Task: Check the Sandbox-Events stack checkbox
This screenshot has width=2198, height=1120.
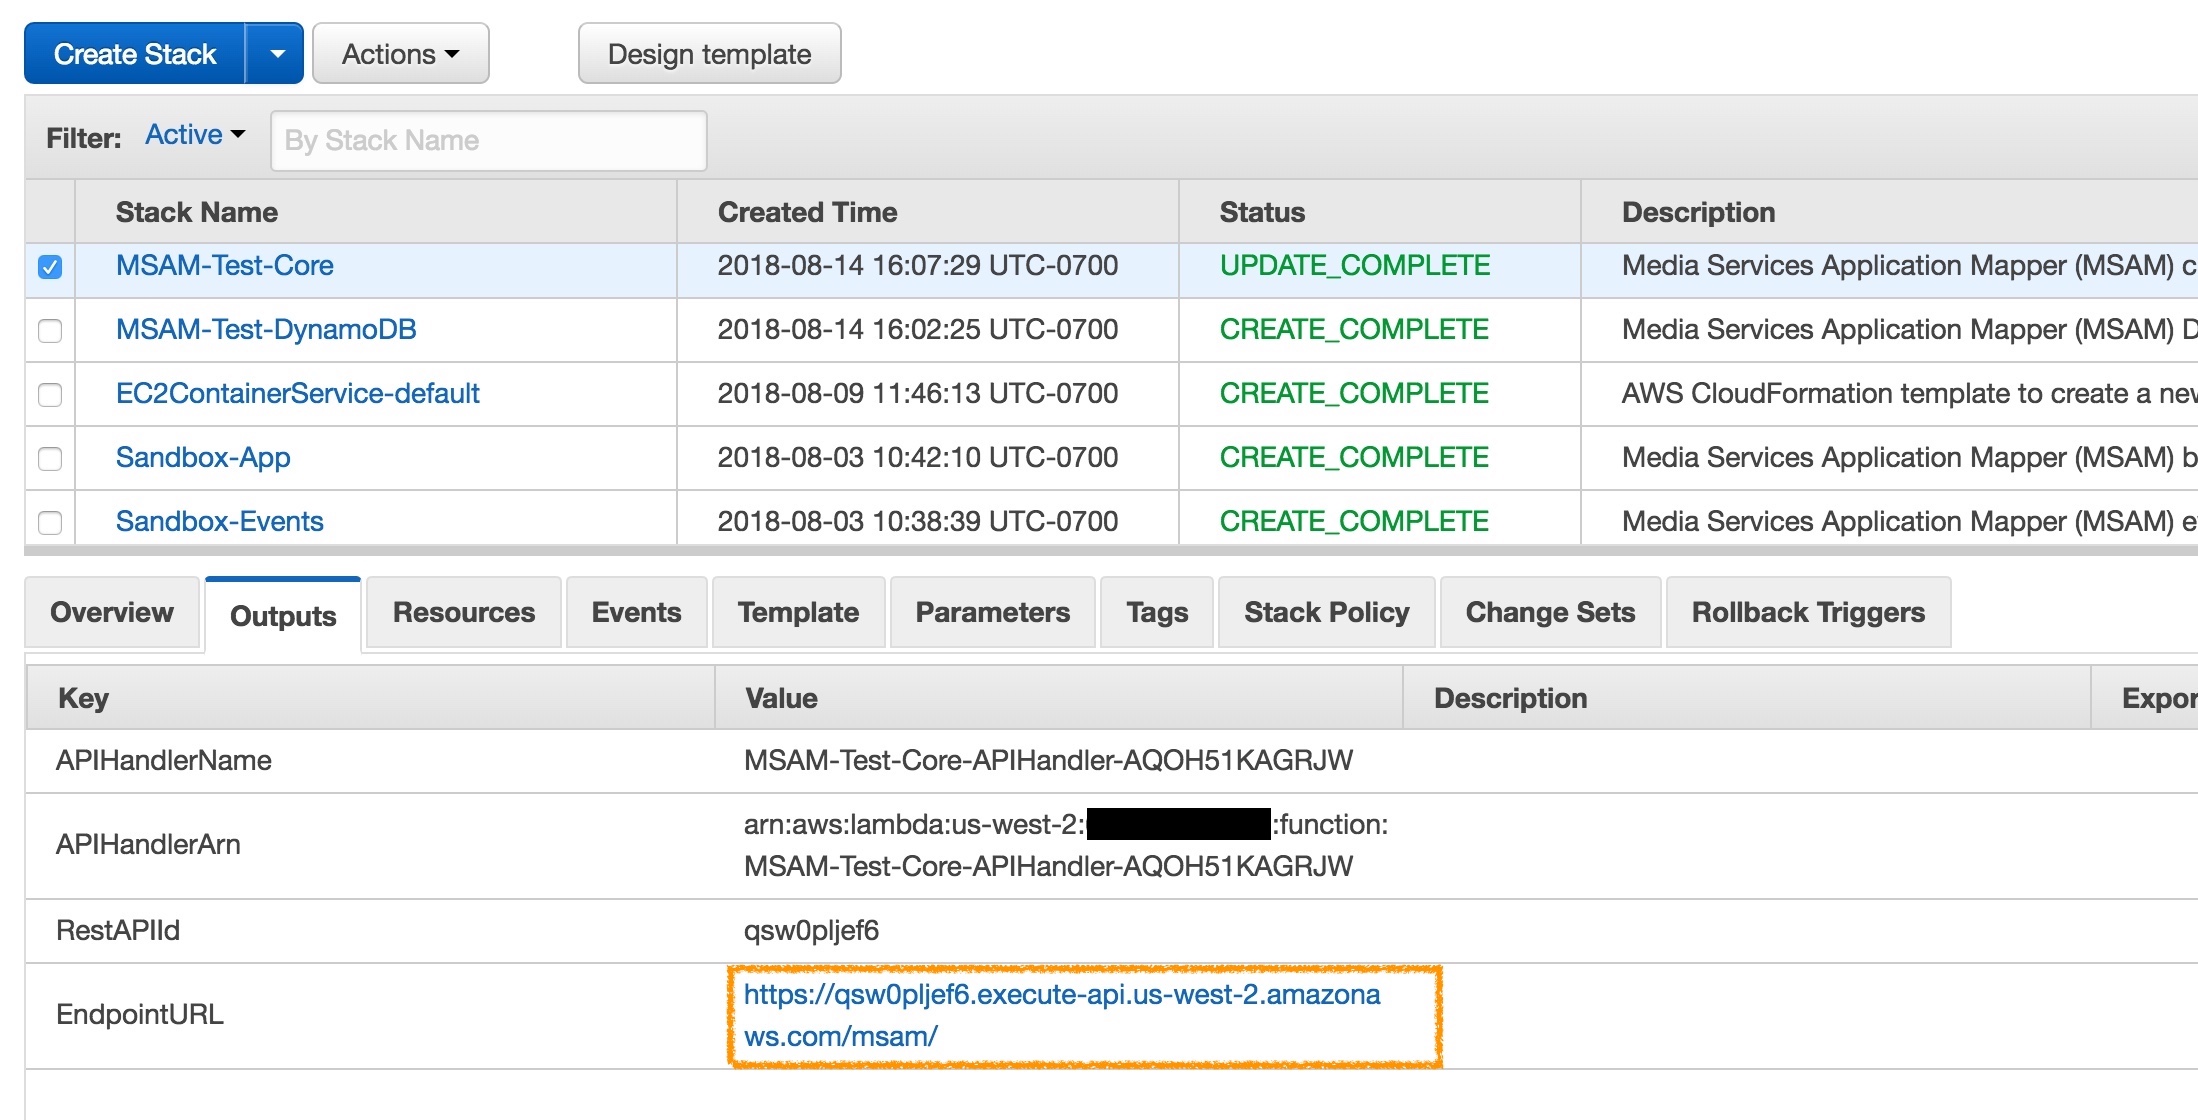Action: coord(50,523)
